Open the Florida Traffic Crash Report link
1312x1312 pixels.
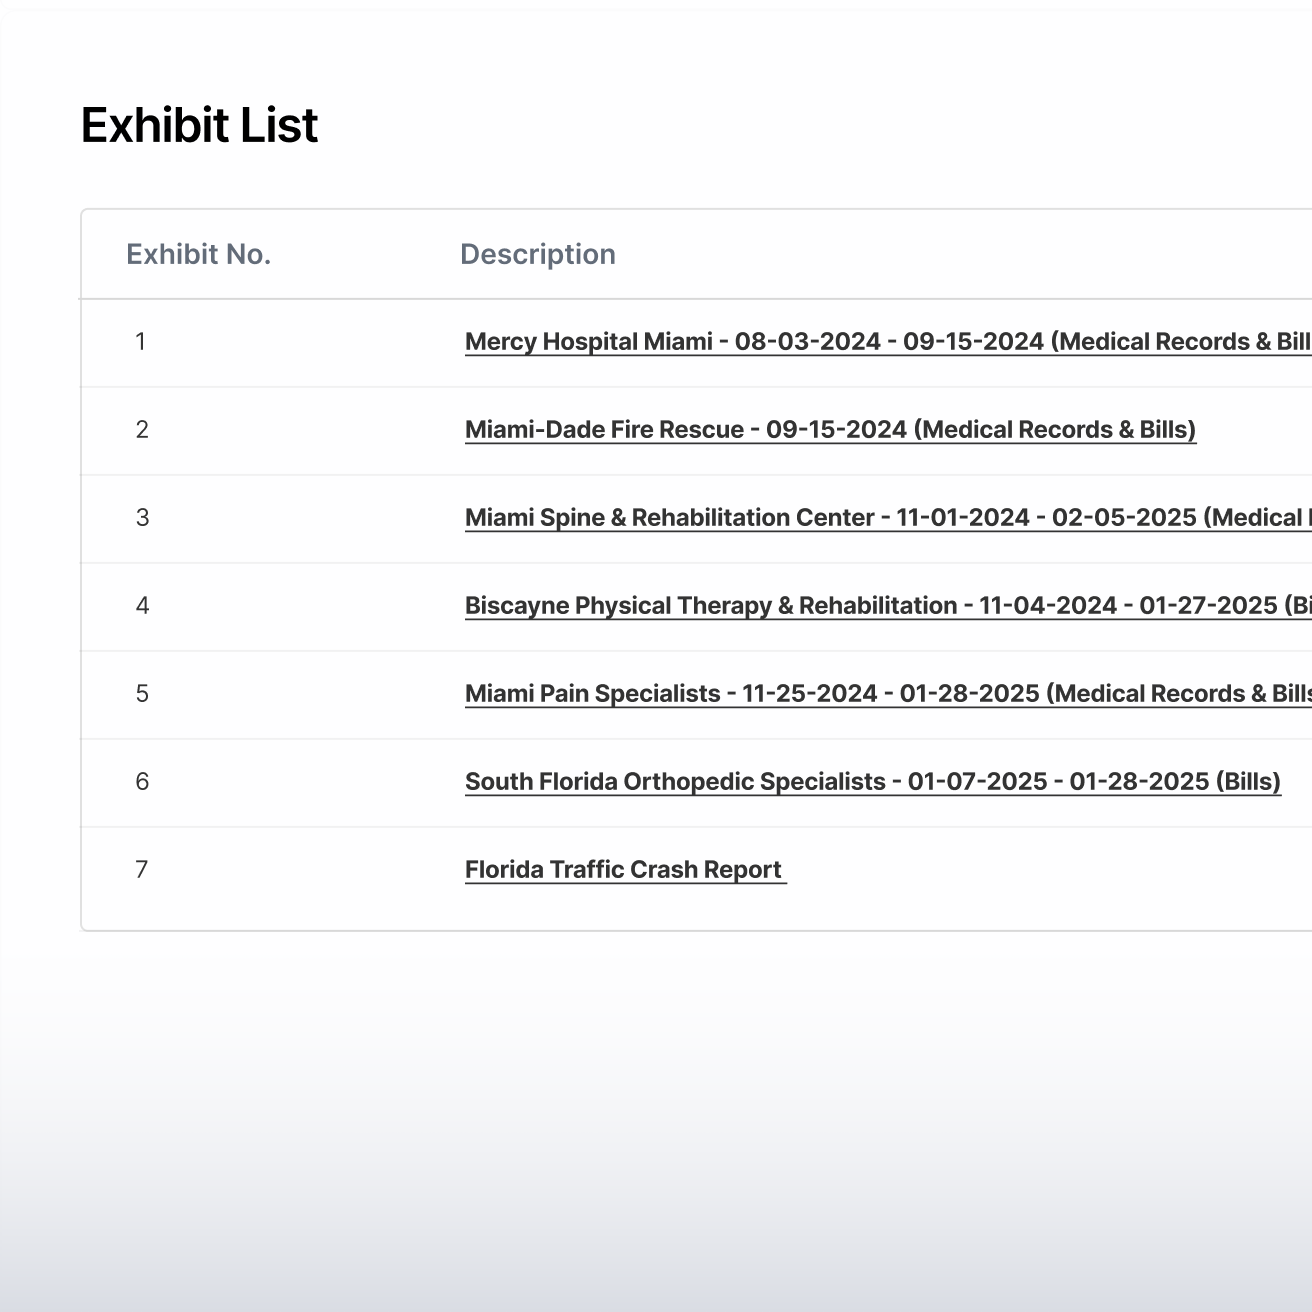624,870
